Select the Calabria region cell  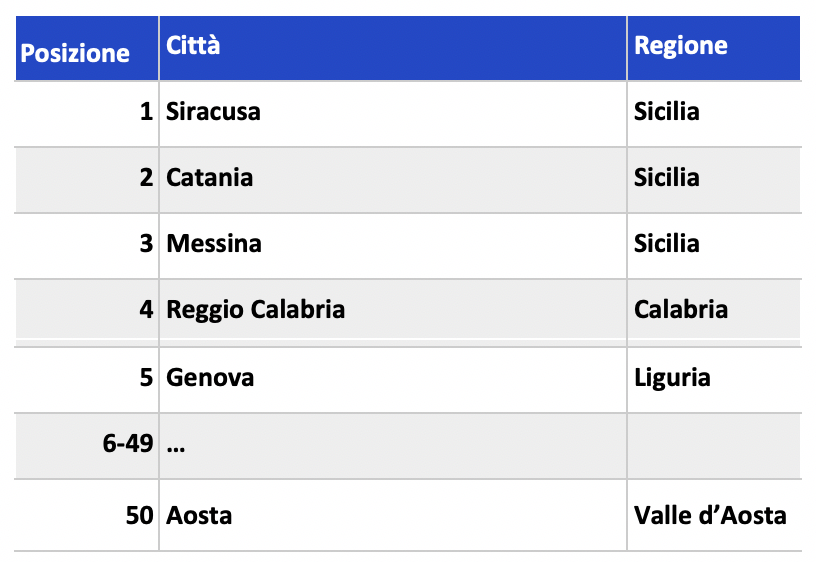(x=681, y=310)
